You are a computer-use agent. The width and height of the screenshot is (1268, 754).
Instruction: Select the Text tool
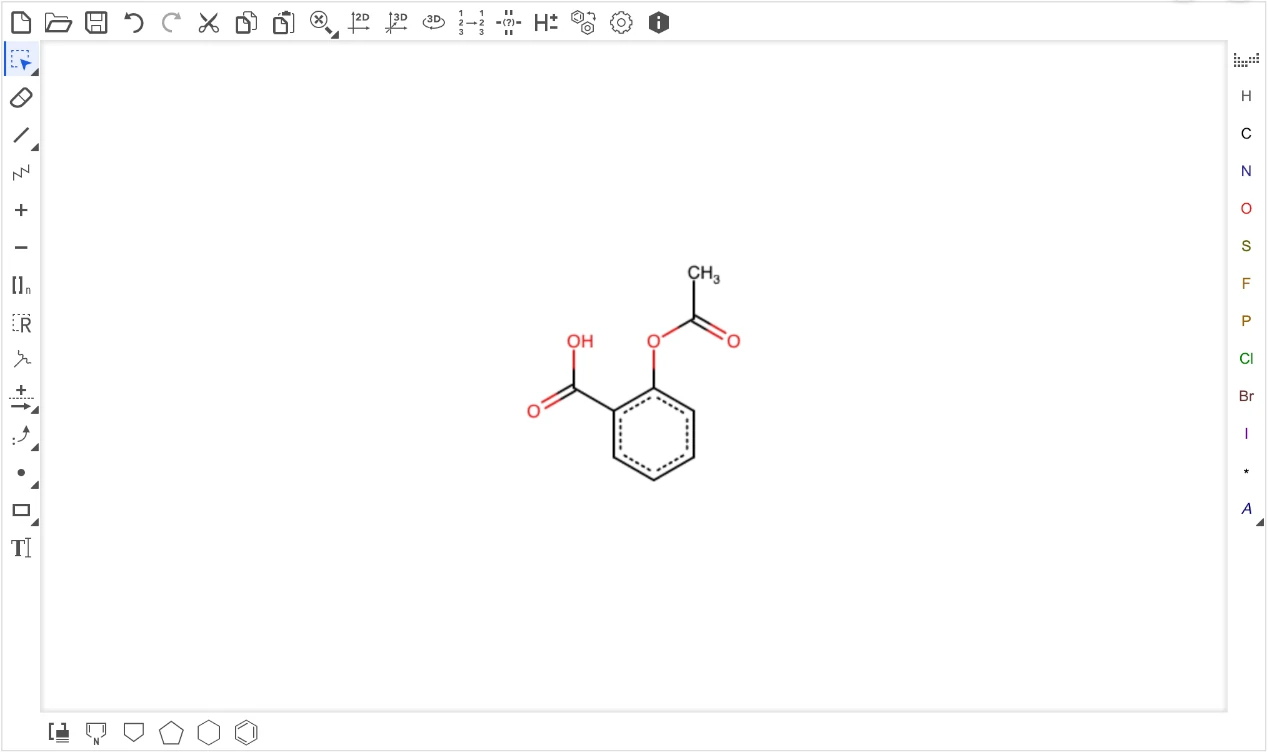click(x=21, y=548)
